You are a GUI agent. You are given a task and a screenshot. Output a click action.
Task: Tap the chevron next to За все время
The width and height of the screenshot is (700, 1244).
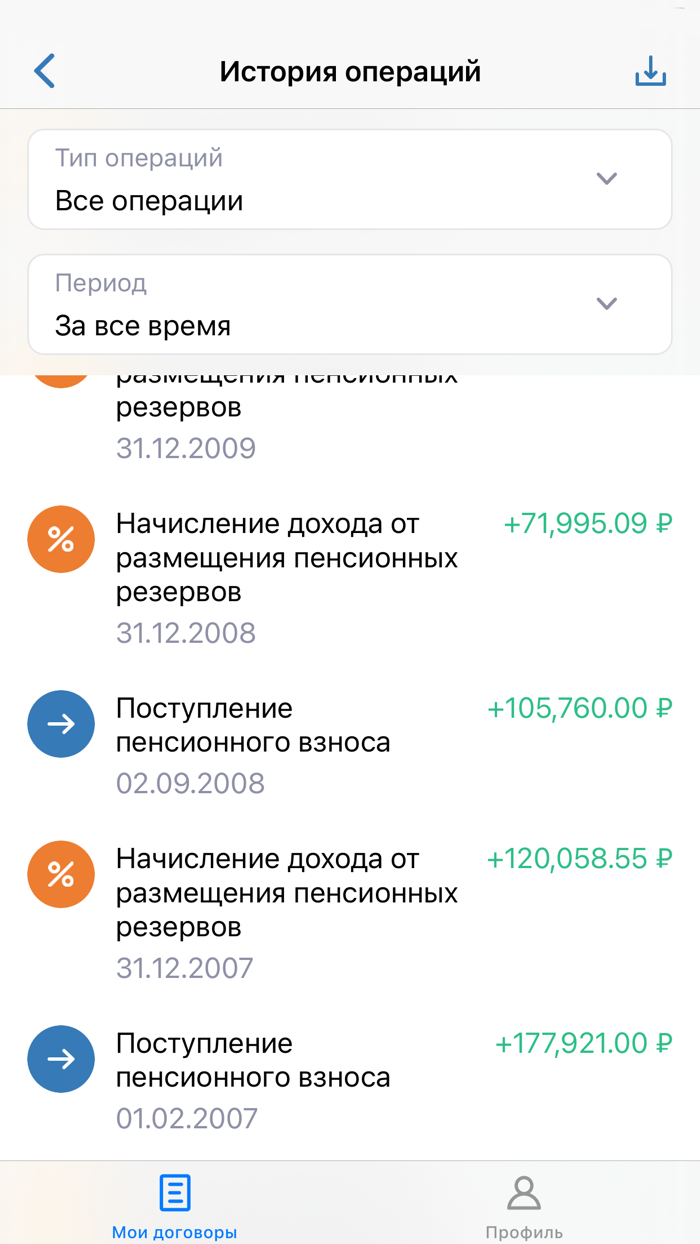point(606,303)
